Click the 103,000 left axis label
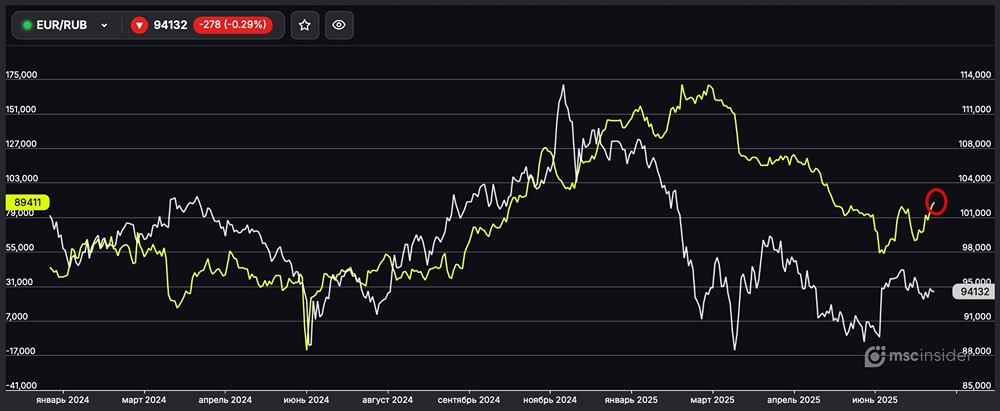Viewport: 1000px width, 411px height. pyautogui.click(x=21, y=179)
